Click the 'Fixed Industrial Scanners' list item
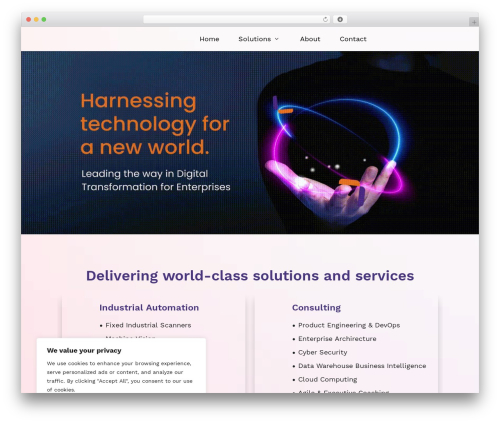The width and height of the screenshot is (500, 423). pos(148,325)
